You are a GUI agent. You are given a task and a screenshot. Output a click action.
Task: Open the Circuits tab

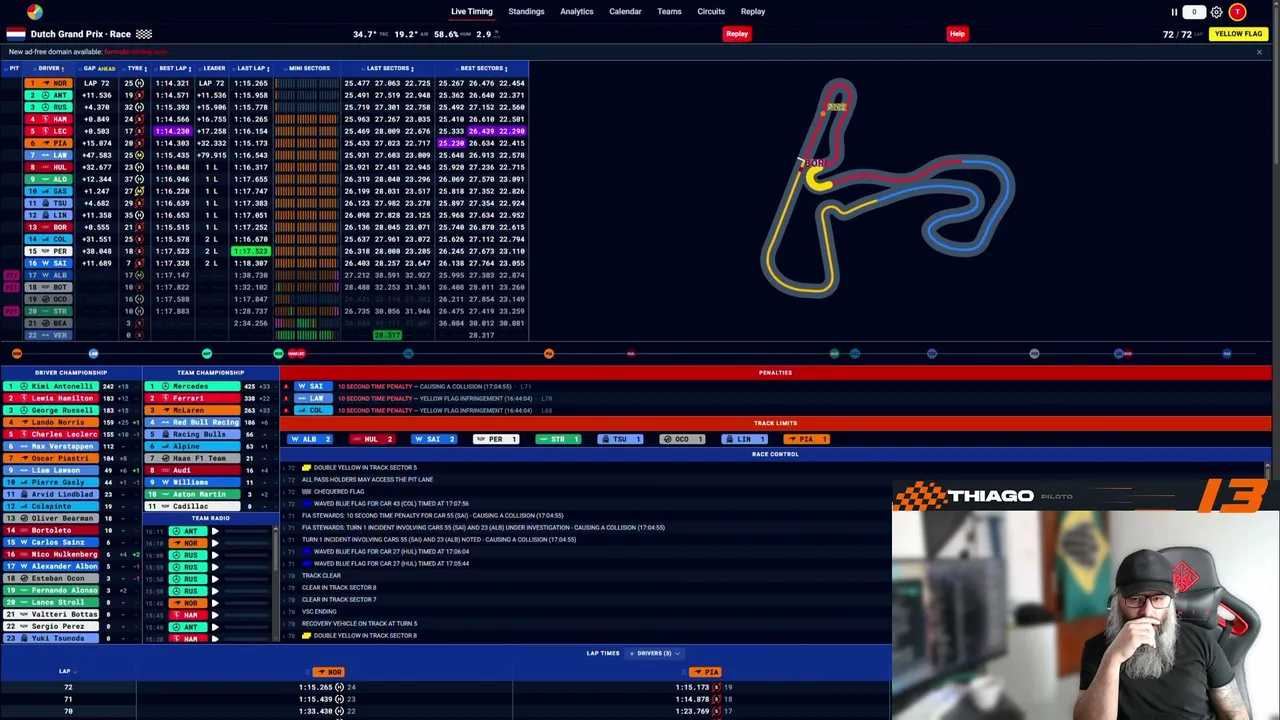pos(711,12)
